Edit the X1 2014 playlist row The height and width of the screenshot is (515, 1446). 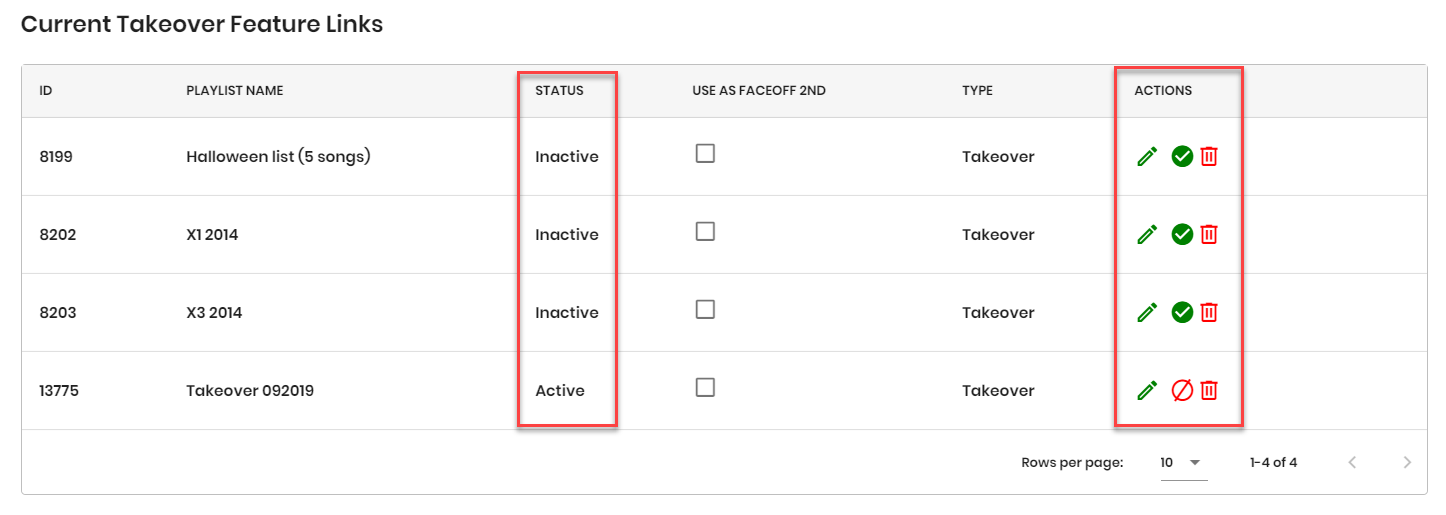[1147, 234]
